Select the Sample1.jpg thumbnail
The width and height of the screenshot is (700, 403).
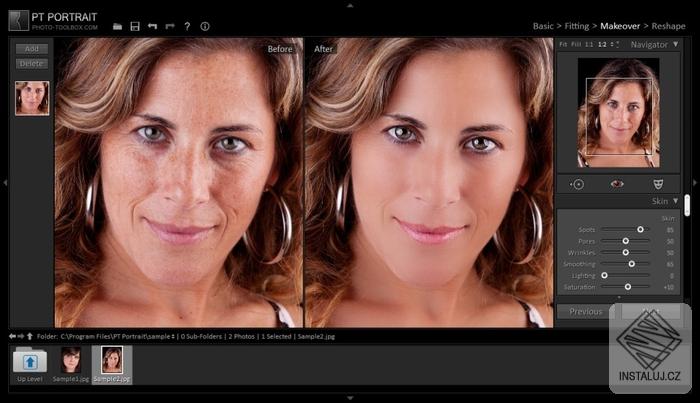click(71, 364)
